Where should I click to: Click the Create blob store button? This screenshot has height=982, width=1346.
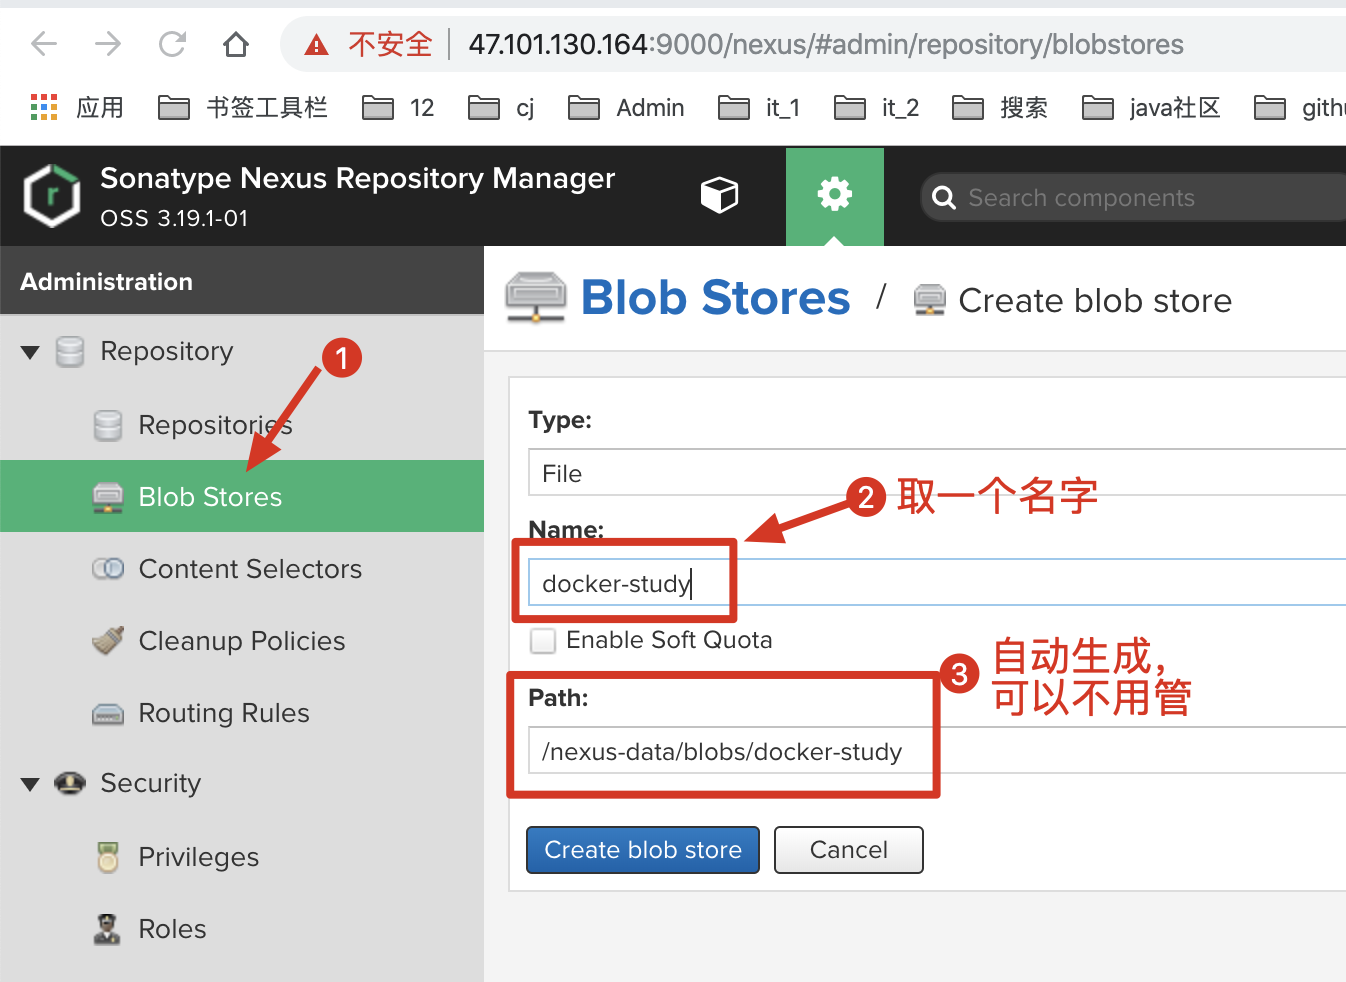tap(643, 850)
